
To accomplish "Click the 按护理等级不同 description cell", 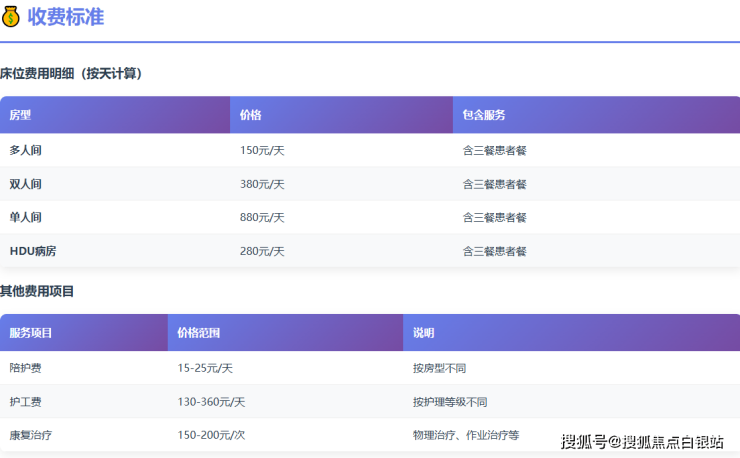I will pyautogui.click(x=450, y=402).
